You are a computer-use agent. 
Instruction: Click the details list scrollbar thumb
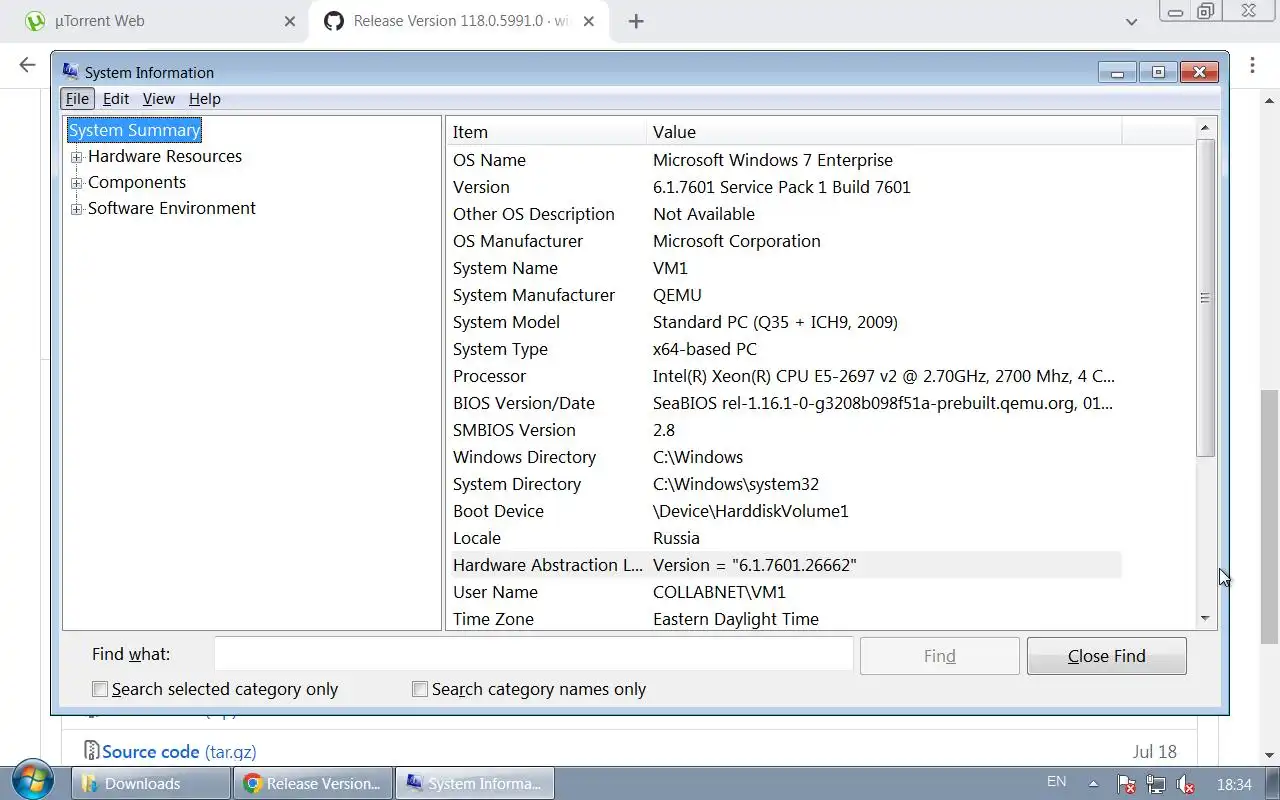1205,298
